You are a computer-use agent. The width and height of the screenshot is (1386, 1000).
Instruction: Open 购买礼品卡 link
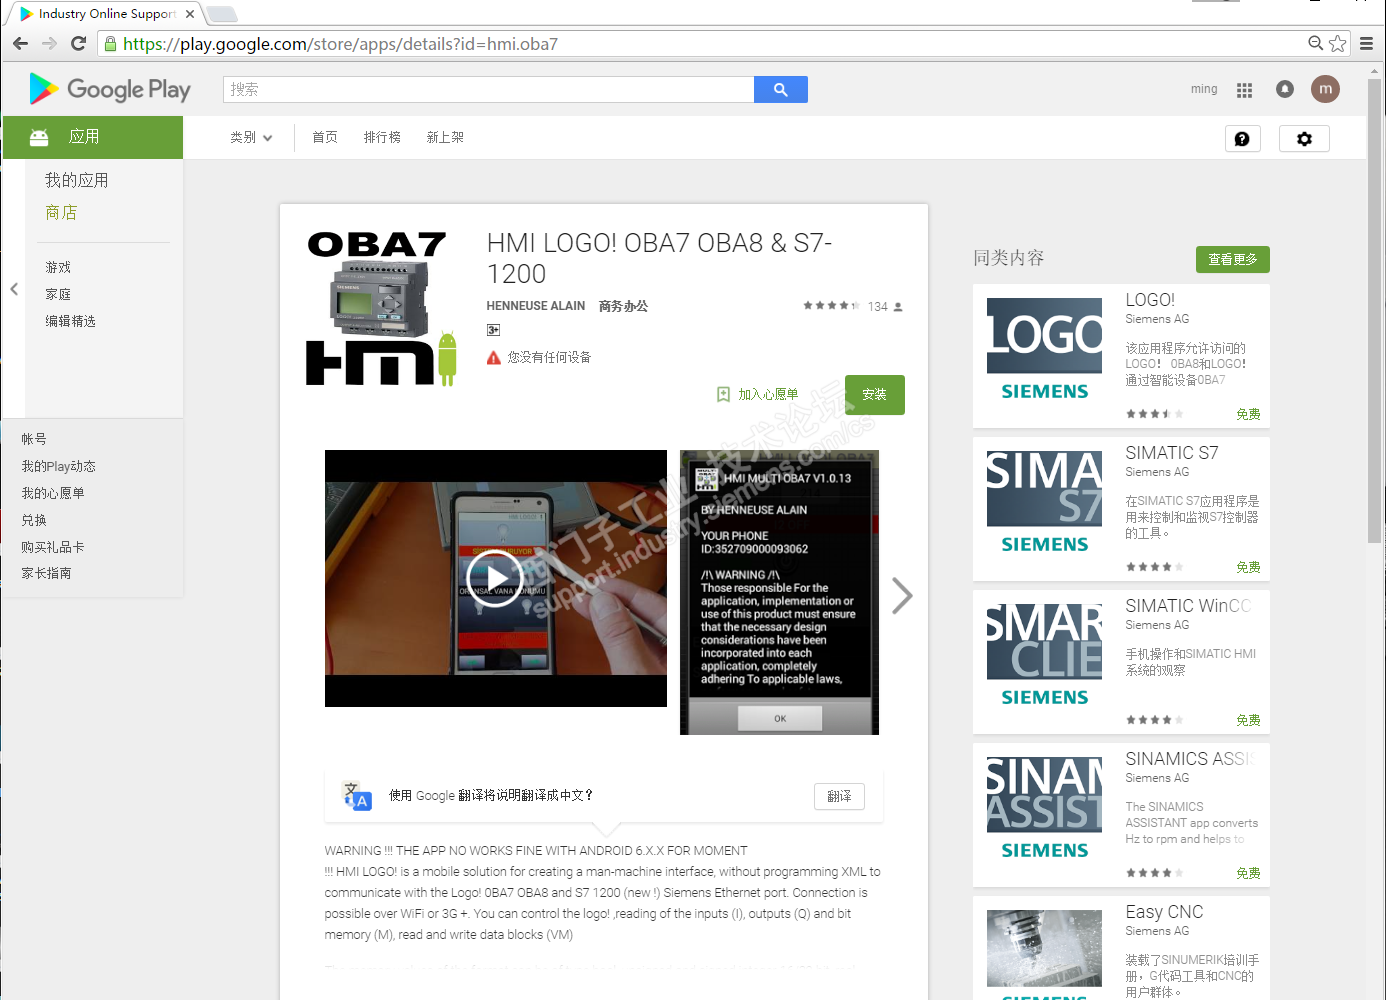[x=53, y=547]
